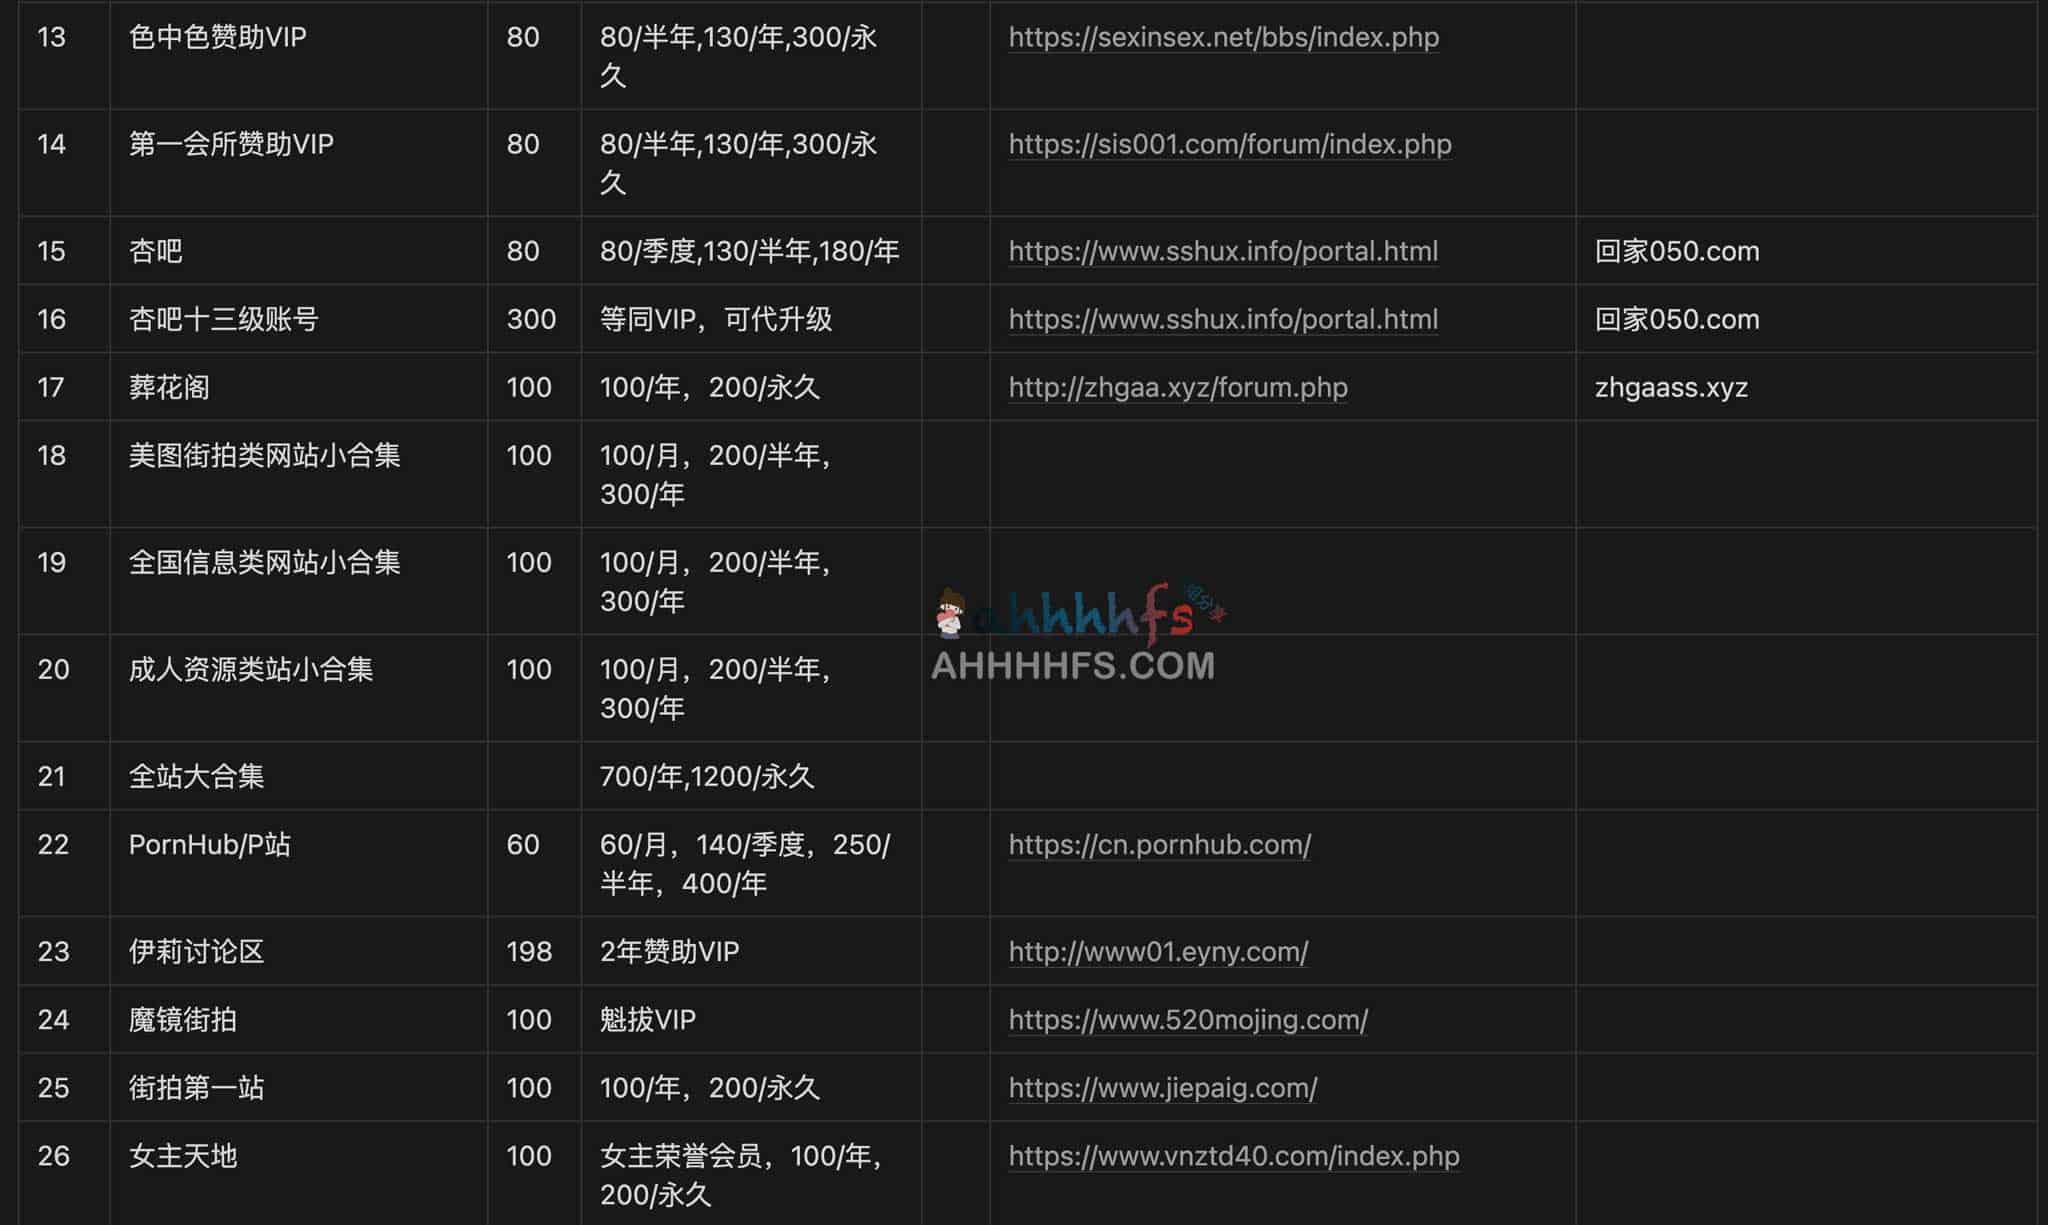
Task: Open the sis001.com forum link
Action: tap(1229, 145)
